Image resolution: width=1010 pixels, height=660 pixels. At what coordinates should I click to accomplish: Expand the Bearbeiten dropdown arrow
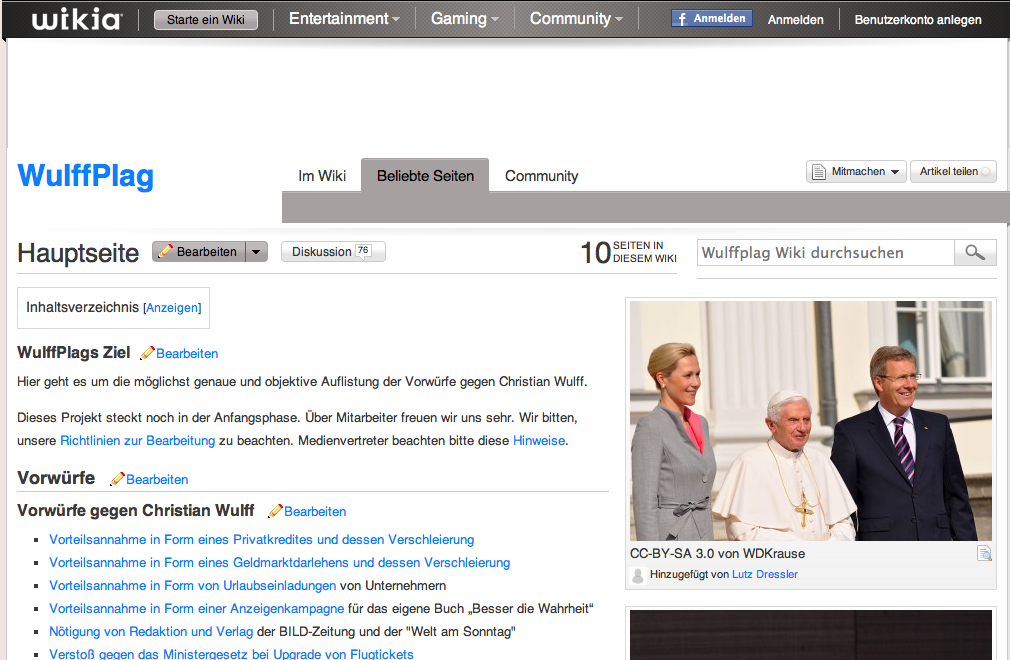[x=257, y=252]
